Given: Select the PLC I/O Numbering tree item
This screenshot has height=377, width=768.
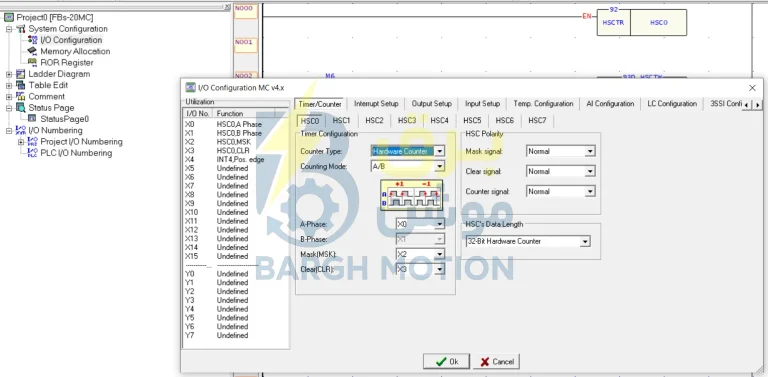Looking at the screenshot, I should (x=76, y=153).
